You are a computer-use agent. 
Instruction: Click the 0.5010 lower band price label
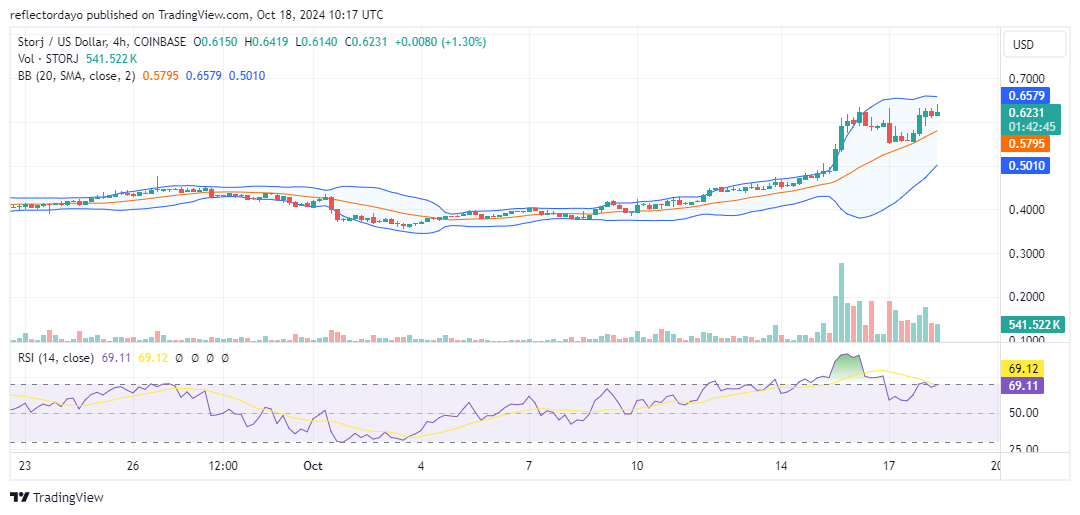pyautogui.click(x=1024, y=165)
